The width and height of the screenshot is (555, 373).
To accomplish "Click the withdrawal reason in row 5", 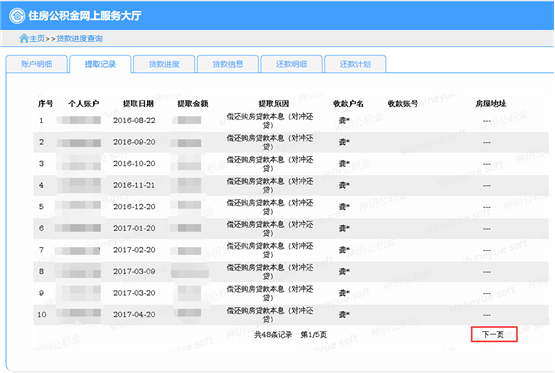I will point(270,207).
